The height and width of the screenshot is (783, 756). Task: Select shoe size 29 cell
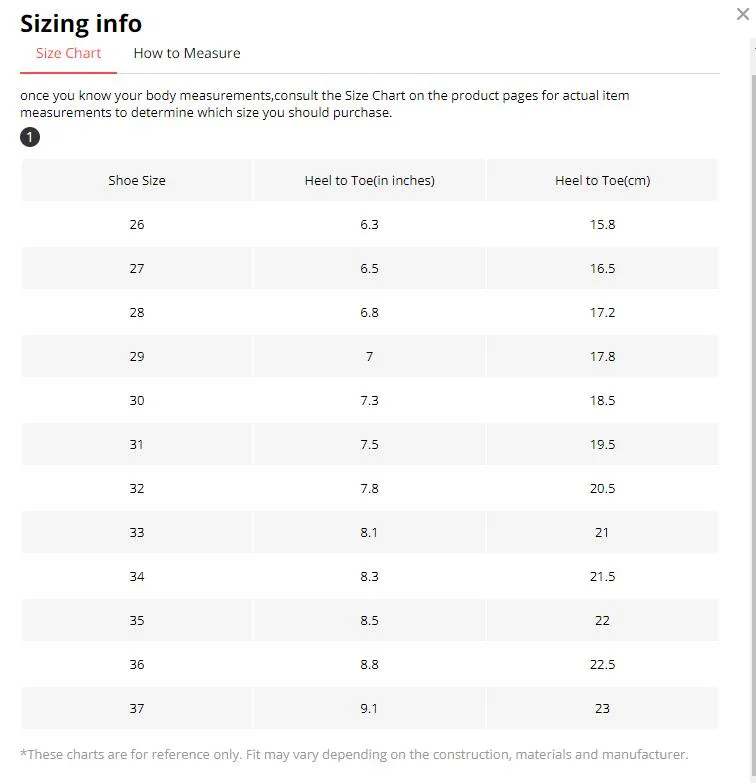(137, 357)
